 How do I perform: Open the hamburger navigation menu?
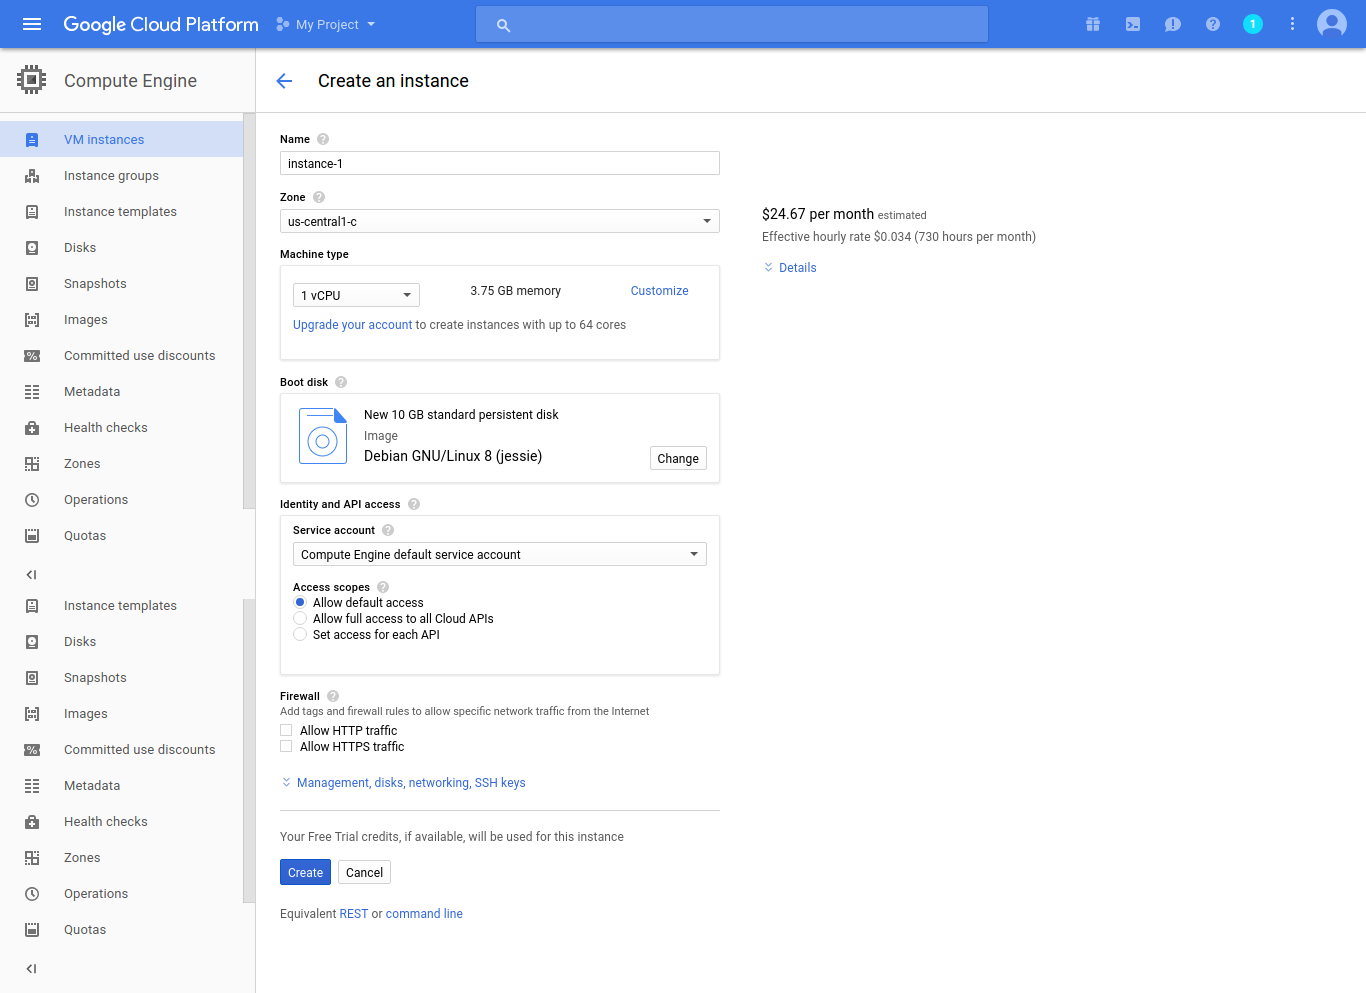click(x=32, y=24)
